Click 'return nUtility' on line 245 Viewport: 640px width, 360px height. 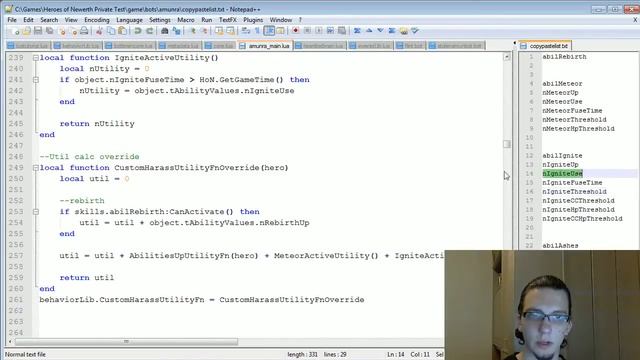tap(97, 124)
